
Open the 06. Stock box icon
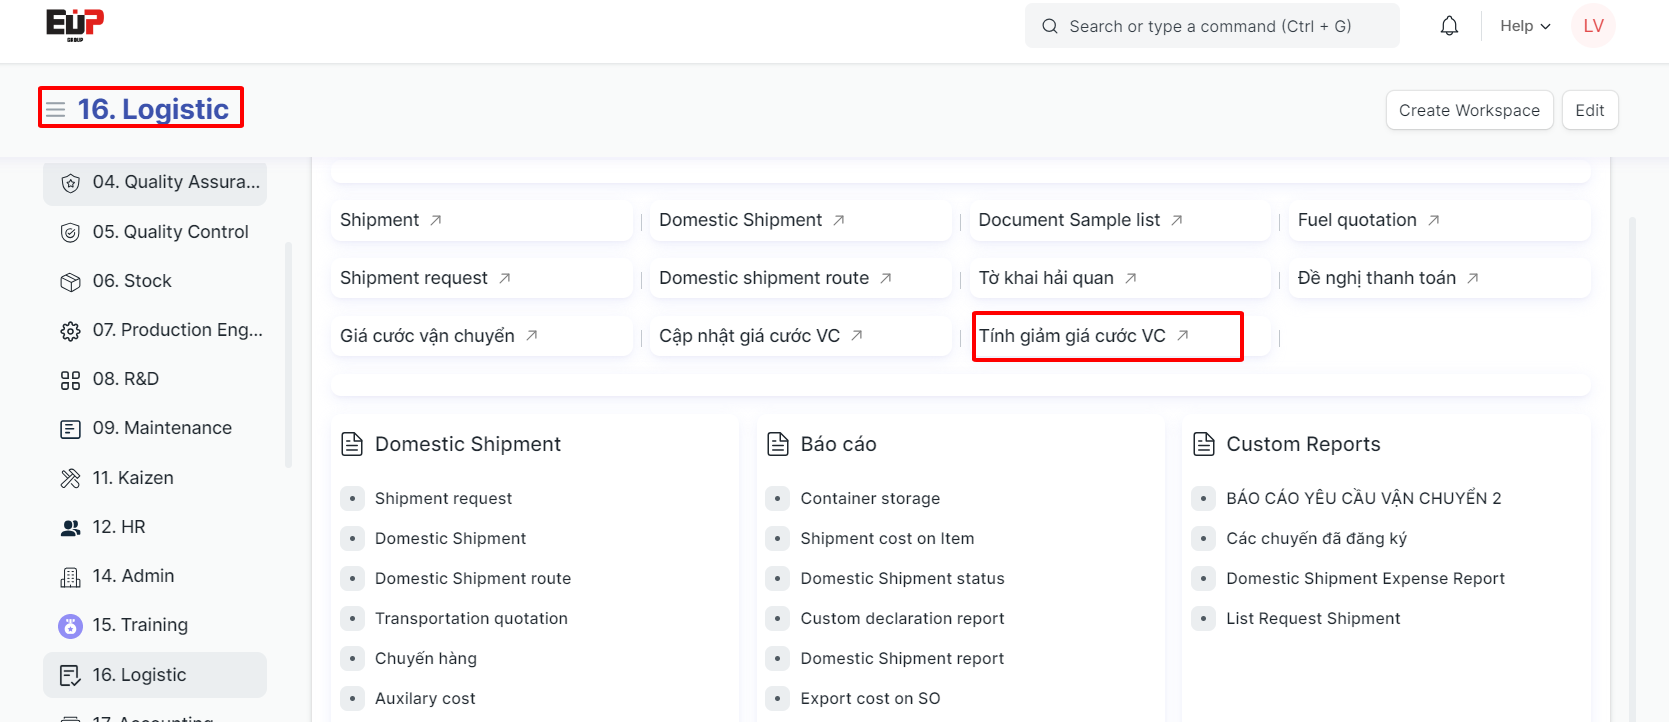point(70,282)
